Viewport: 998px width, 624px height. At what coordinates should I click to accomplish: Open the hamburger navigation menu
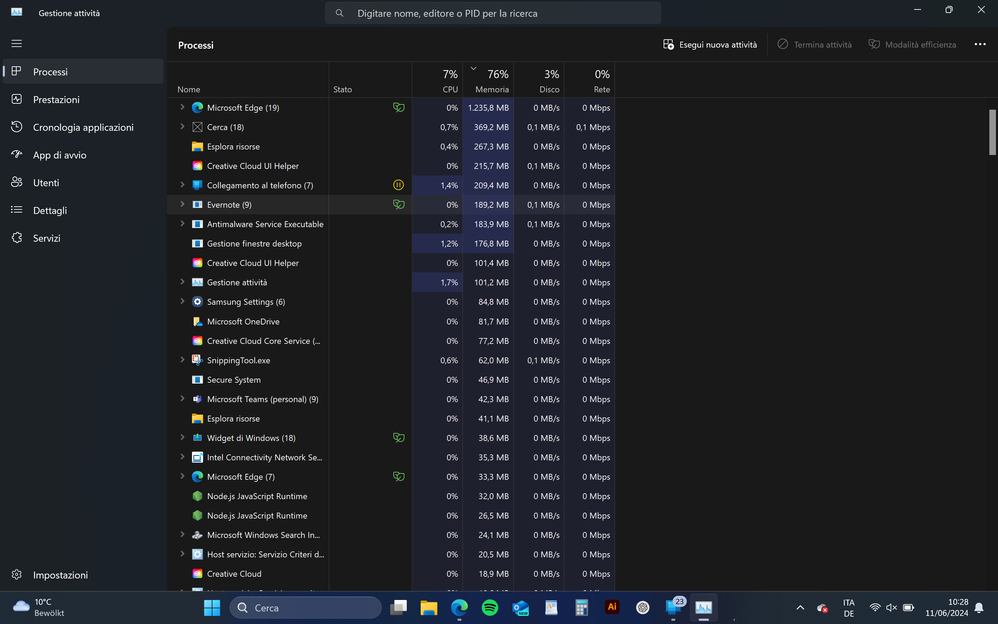[x=17, y=43]
